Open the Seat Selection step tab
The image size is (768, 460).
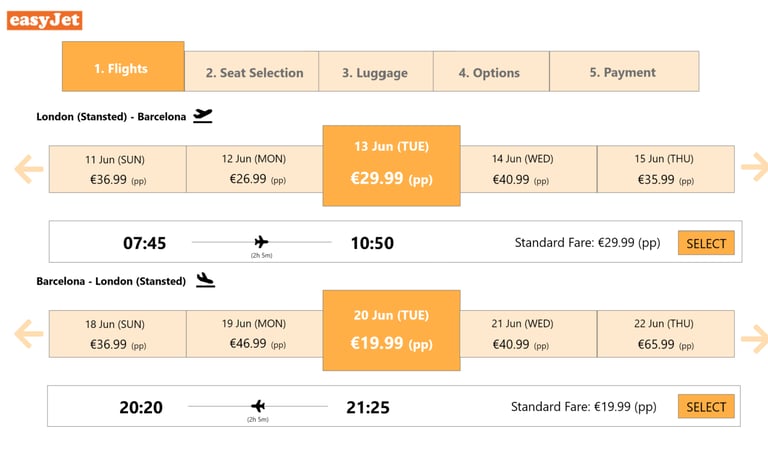(254, 72)
